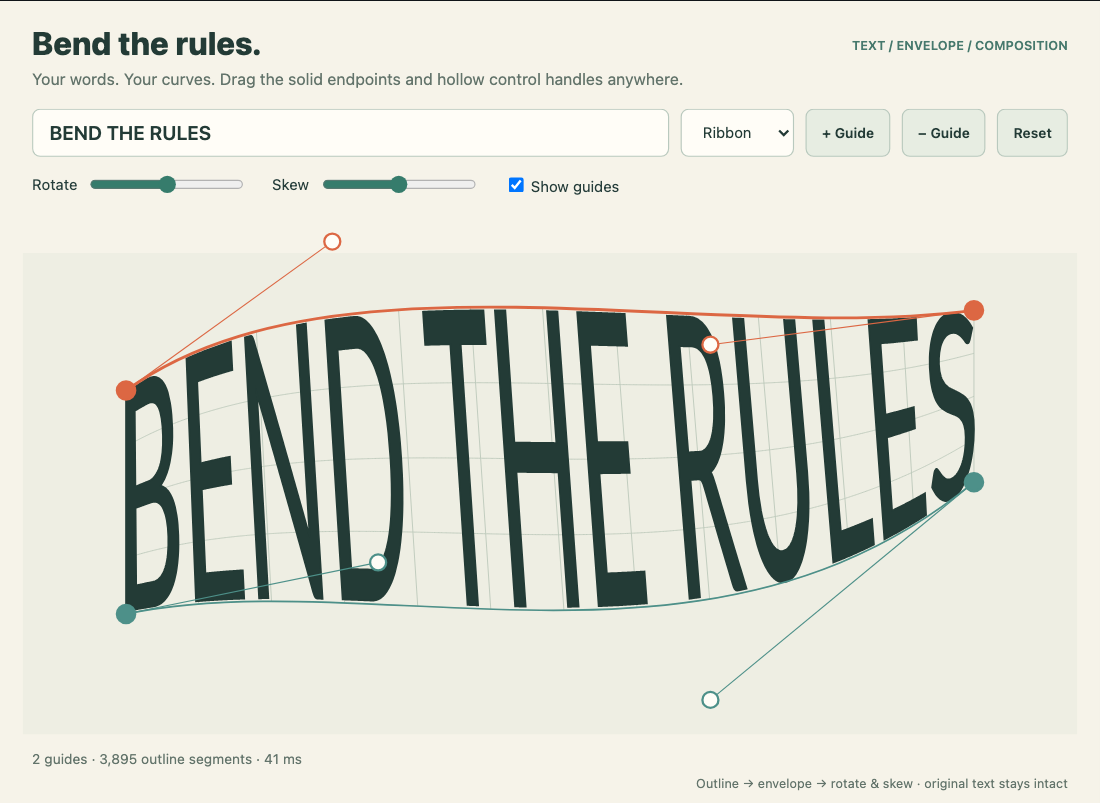This screenshot has width=1100, height=803.
Task: Click the Skew slider thumb
Action: [398, 184]
